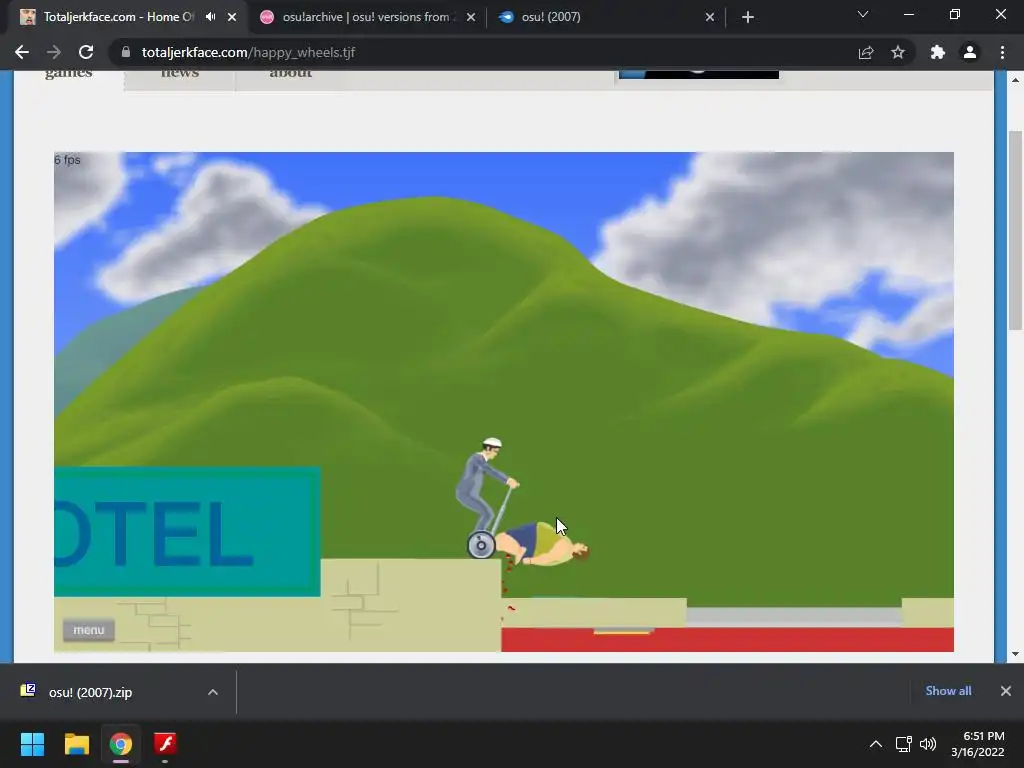View site info via the padlock icon
This screenshot has width=1024, height=768.
click(126, 52)
